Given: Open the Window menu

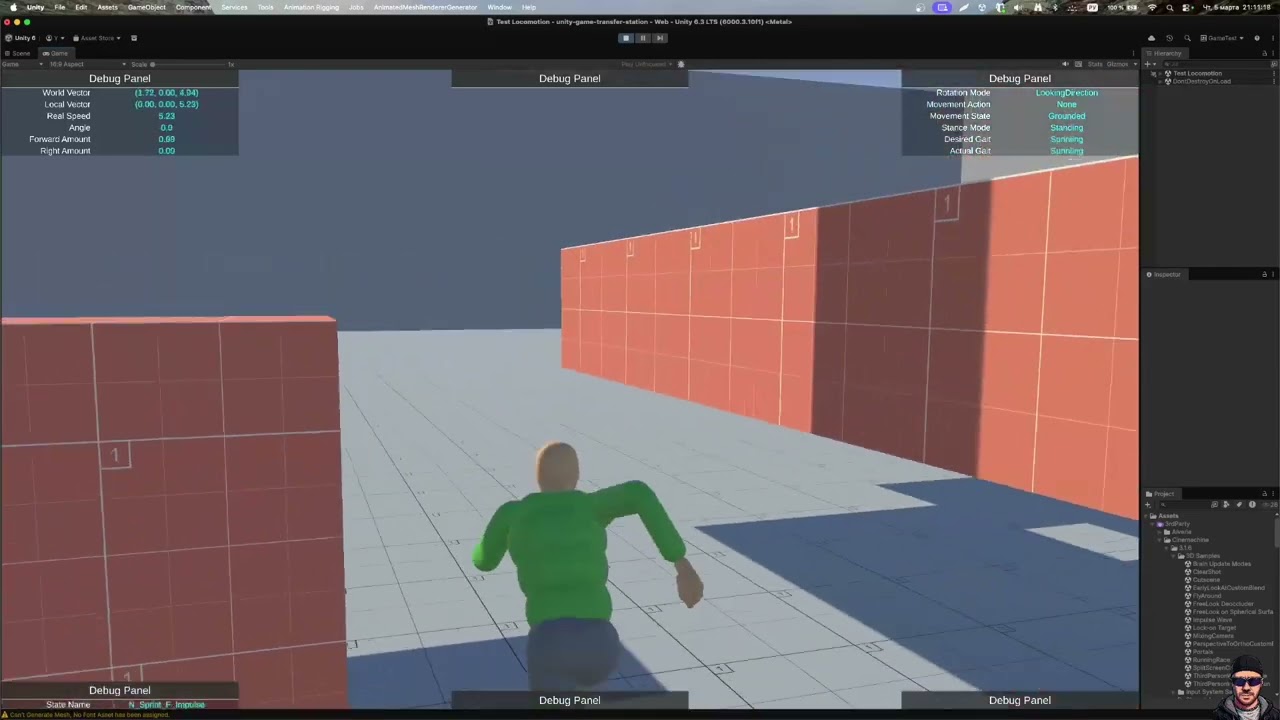Looking at the screenshot, I should click(x=499, y=7).
